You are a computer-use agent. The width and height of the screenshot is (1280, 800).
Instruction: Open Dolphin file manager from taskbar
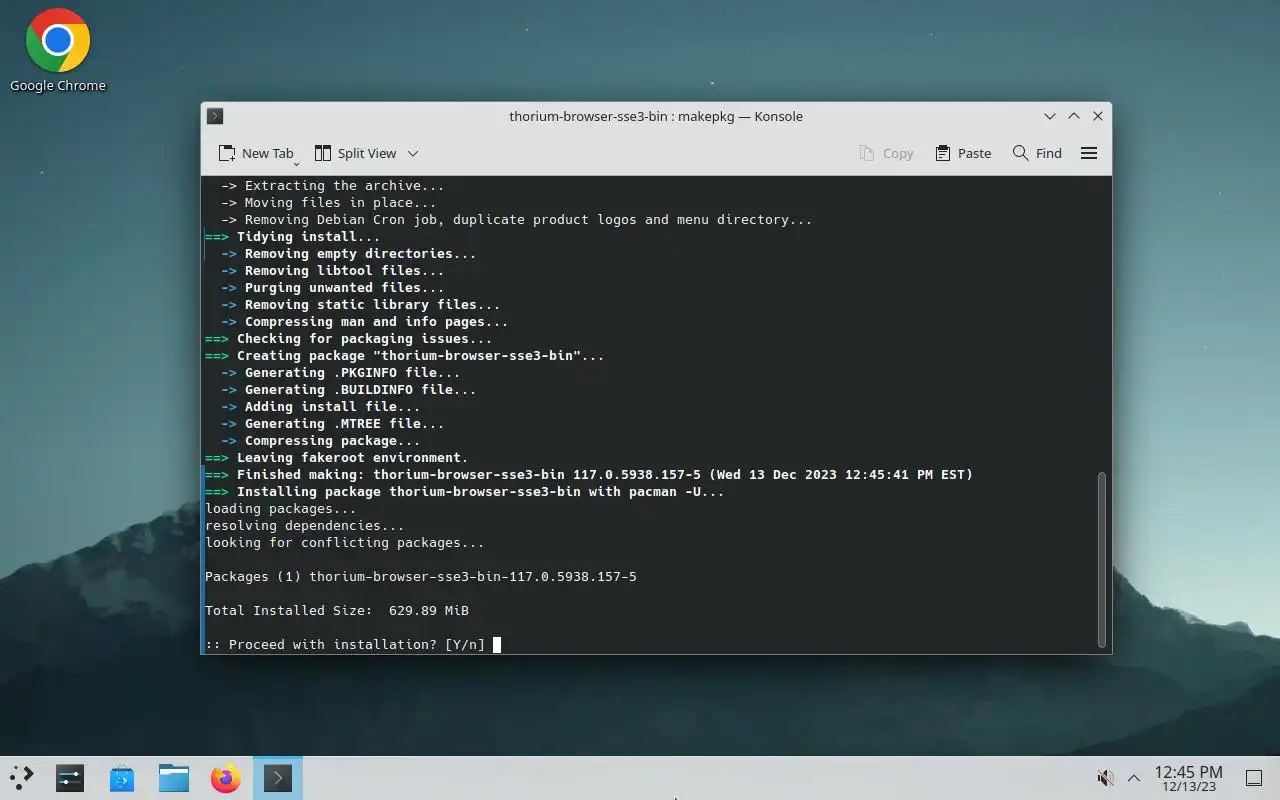pyautogui.click(x=174, y=778)
